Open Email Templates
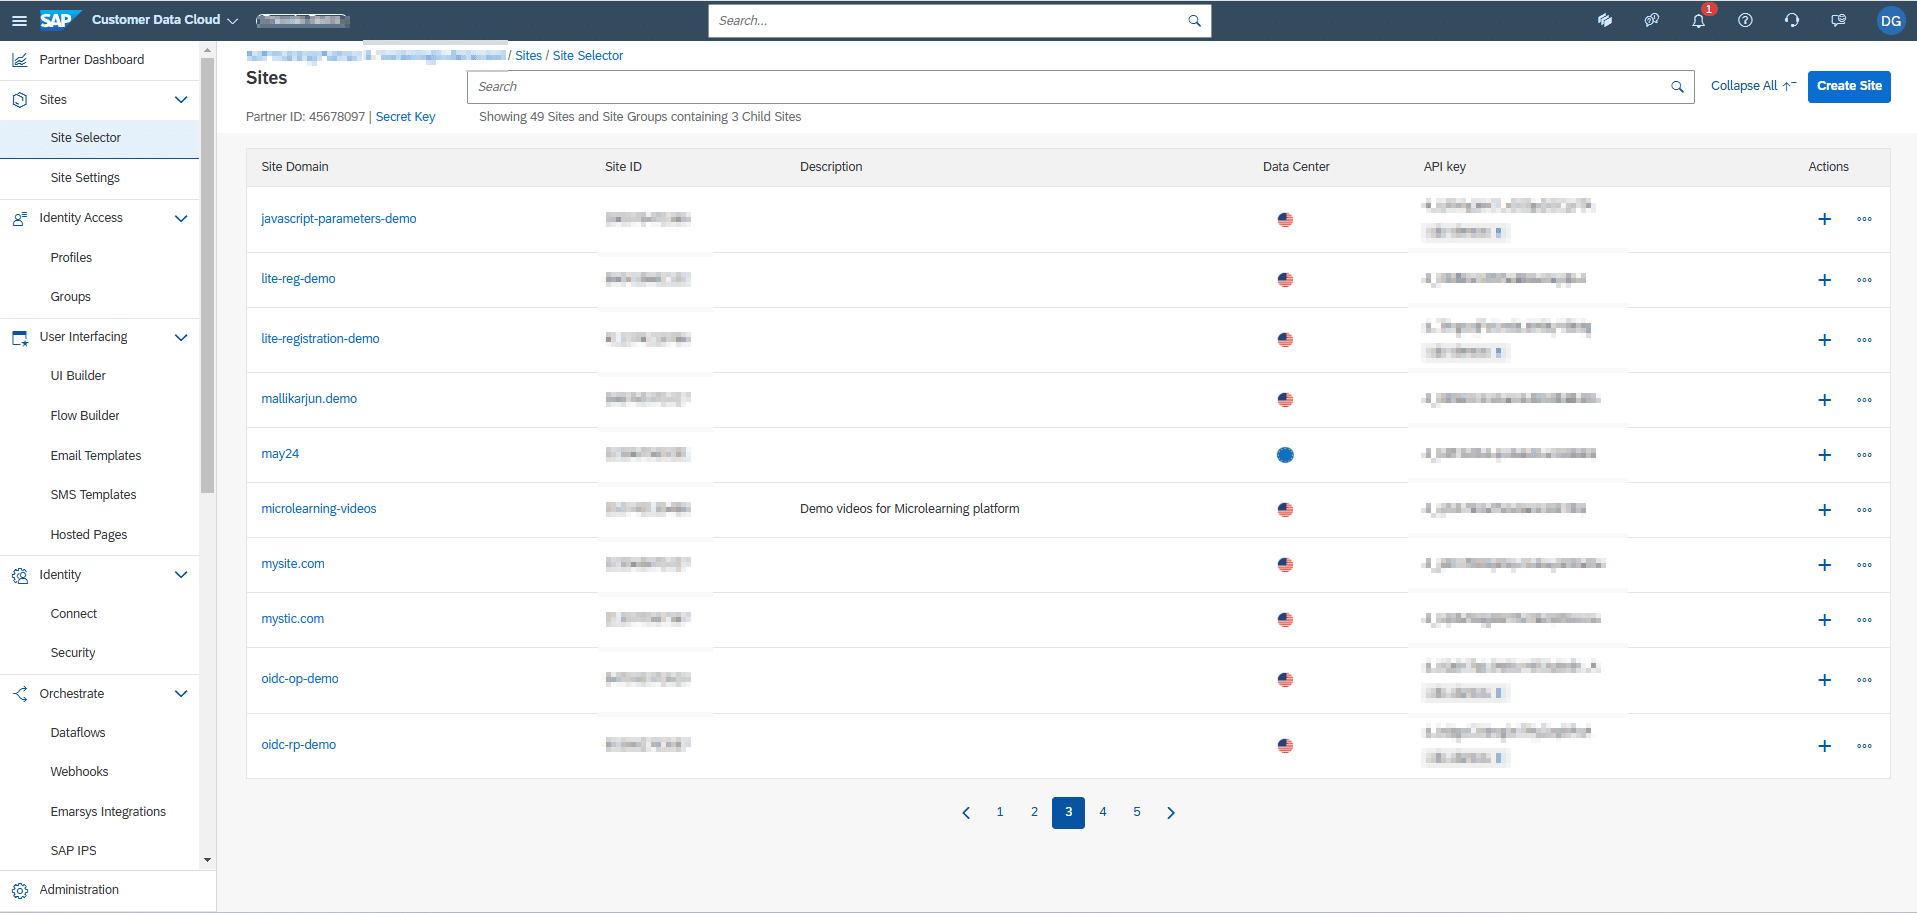The width and height of the screenshot is (1917, 913). point(96,456)
